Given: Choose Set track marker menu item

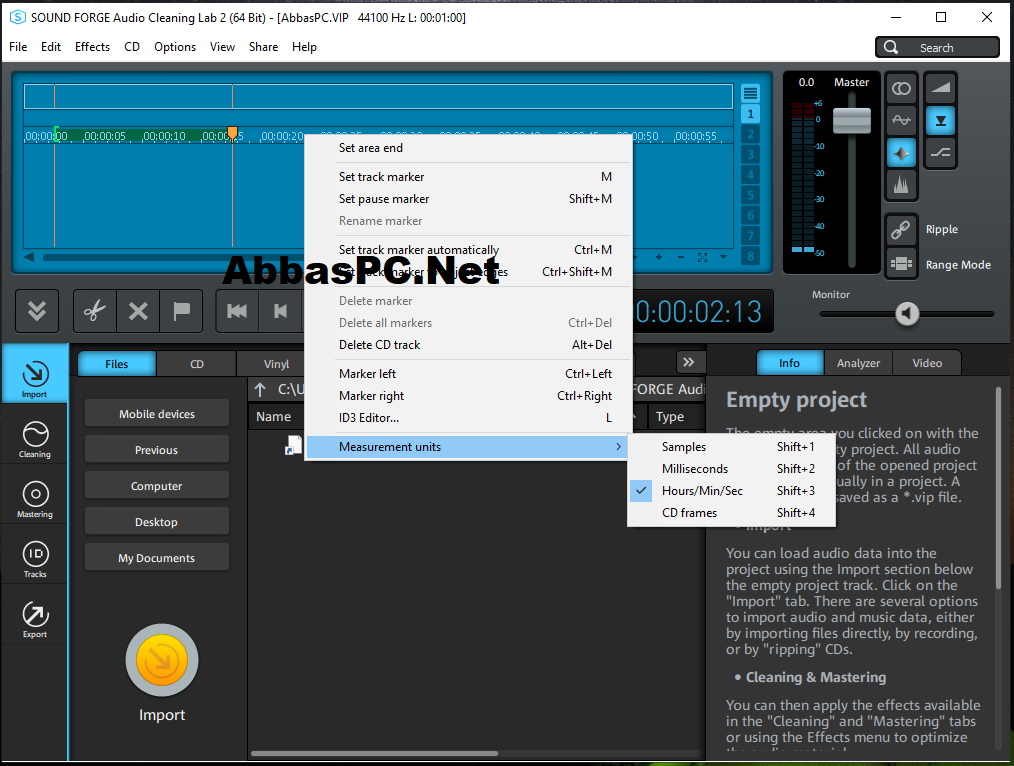Looking at the screenshot, I should click(468, 176).
